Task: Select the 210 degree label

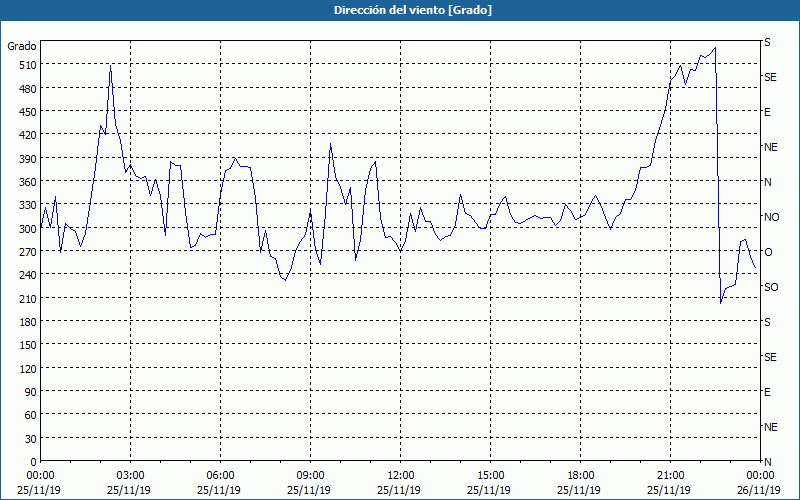Action: pos(28,298)
